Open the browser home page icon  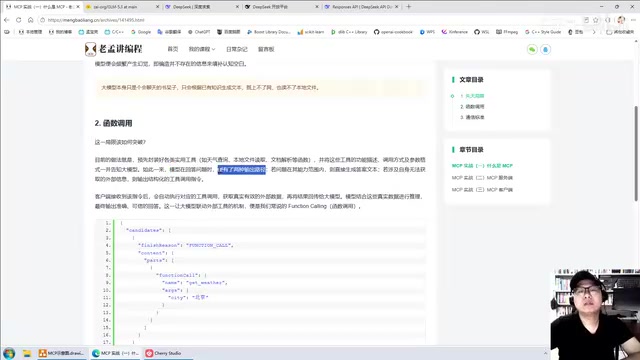pos(31,20)
